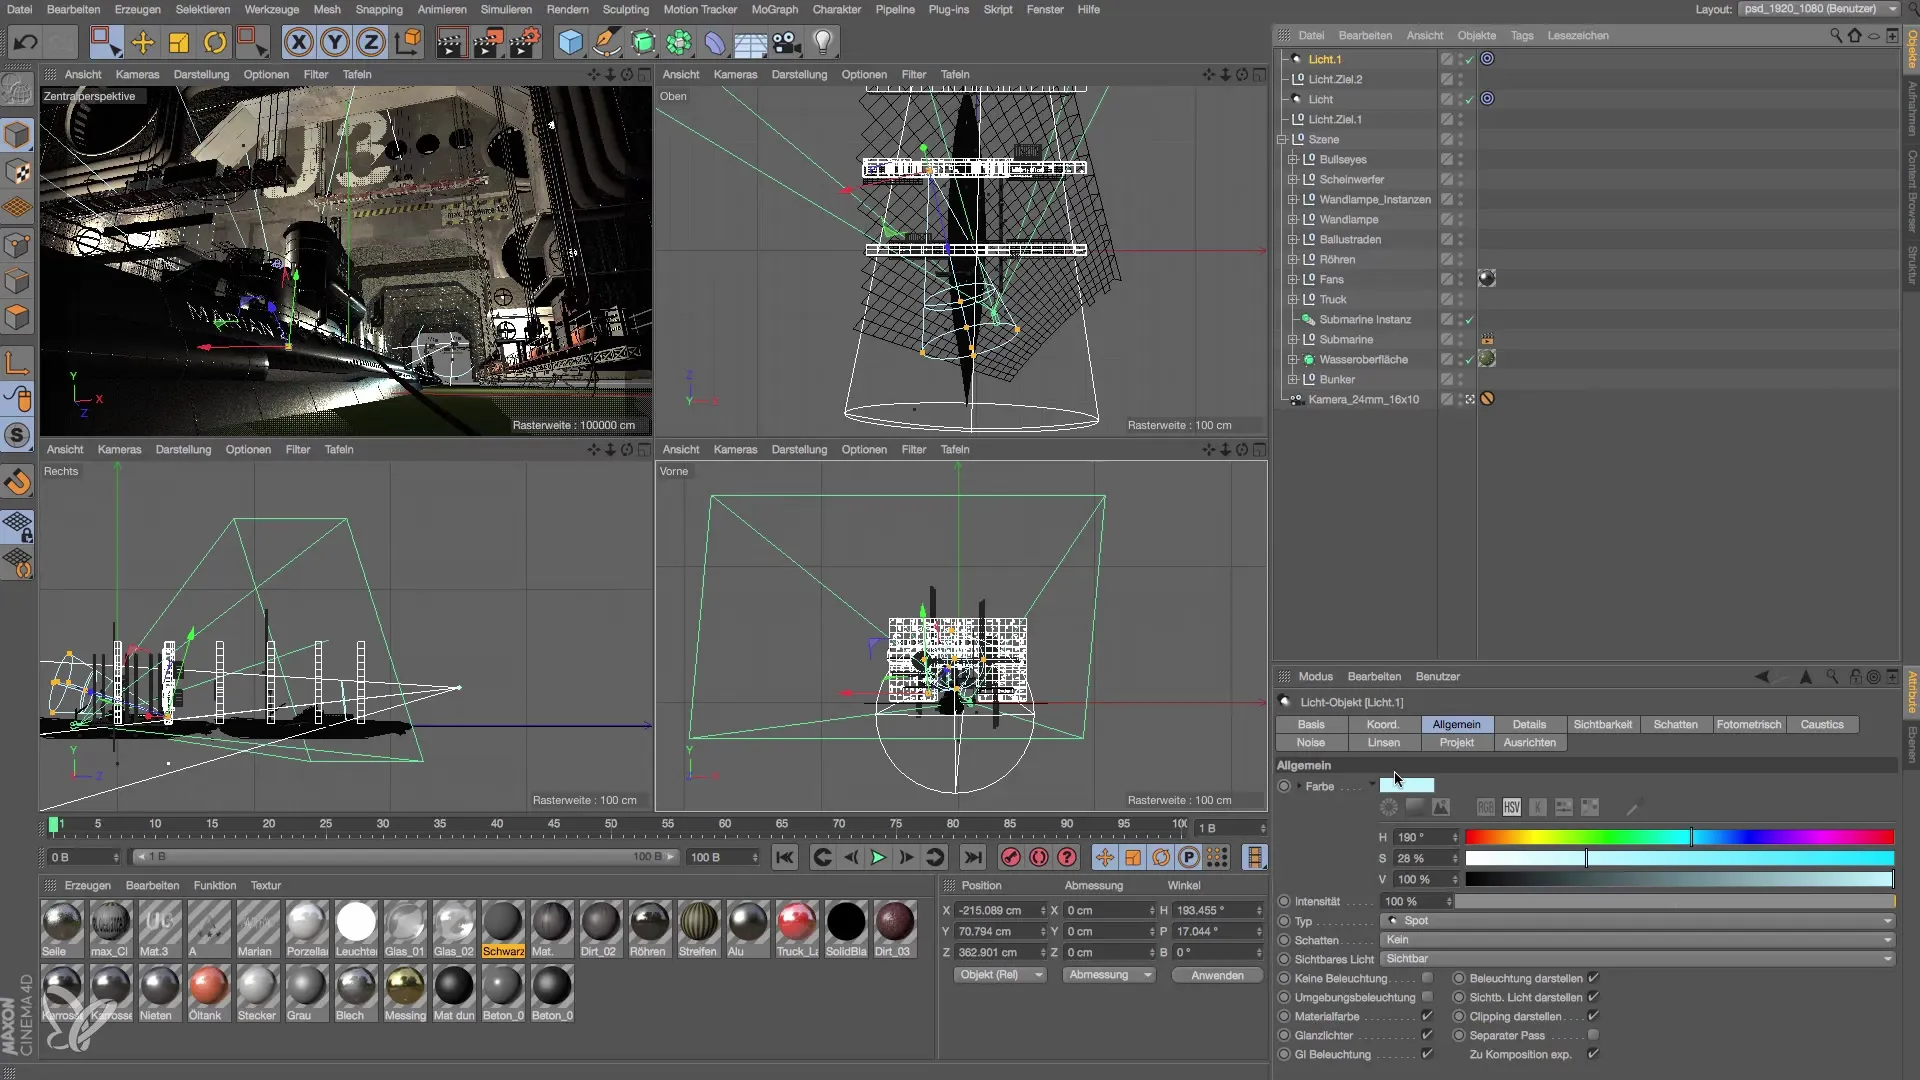The image size is (1920, 1080).
Task: Click the color wheel mode icon
Action: coord(1389,807)
